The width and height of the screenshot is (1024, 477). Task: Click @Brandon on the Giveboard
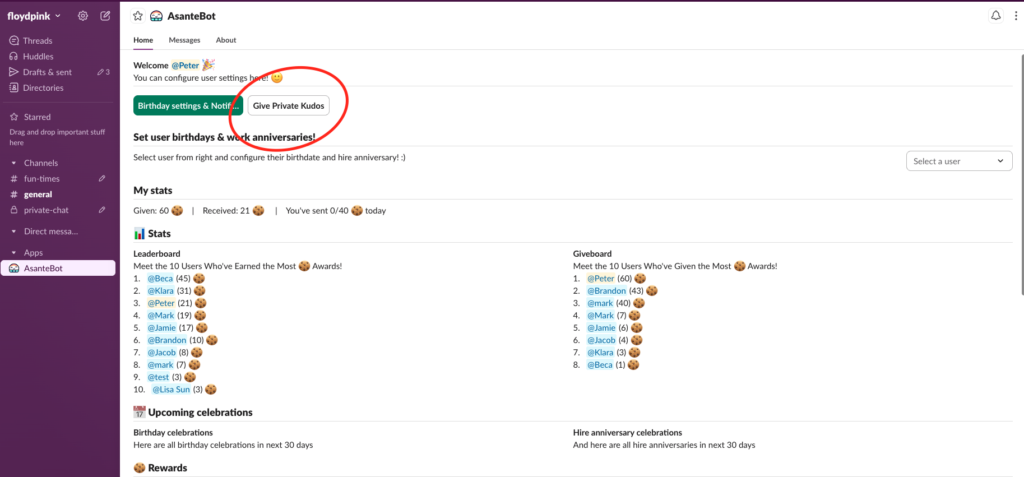pos(606,291)
